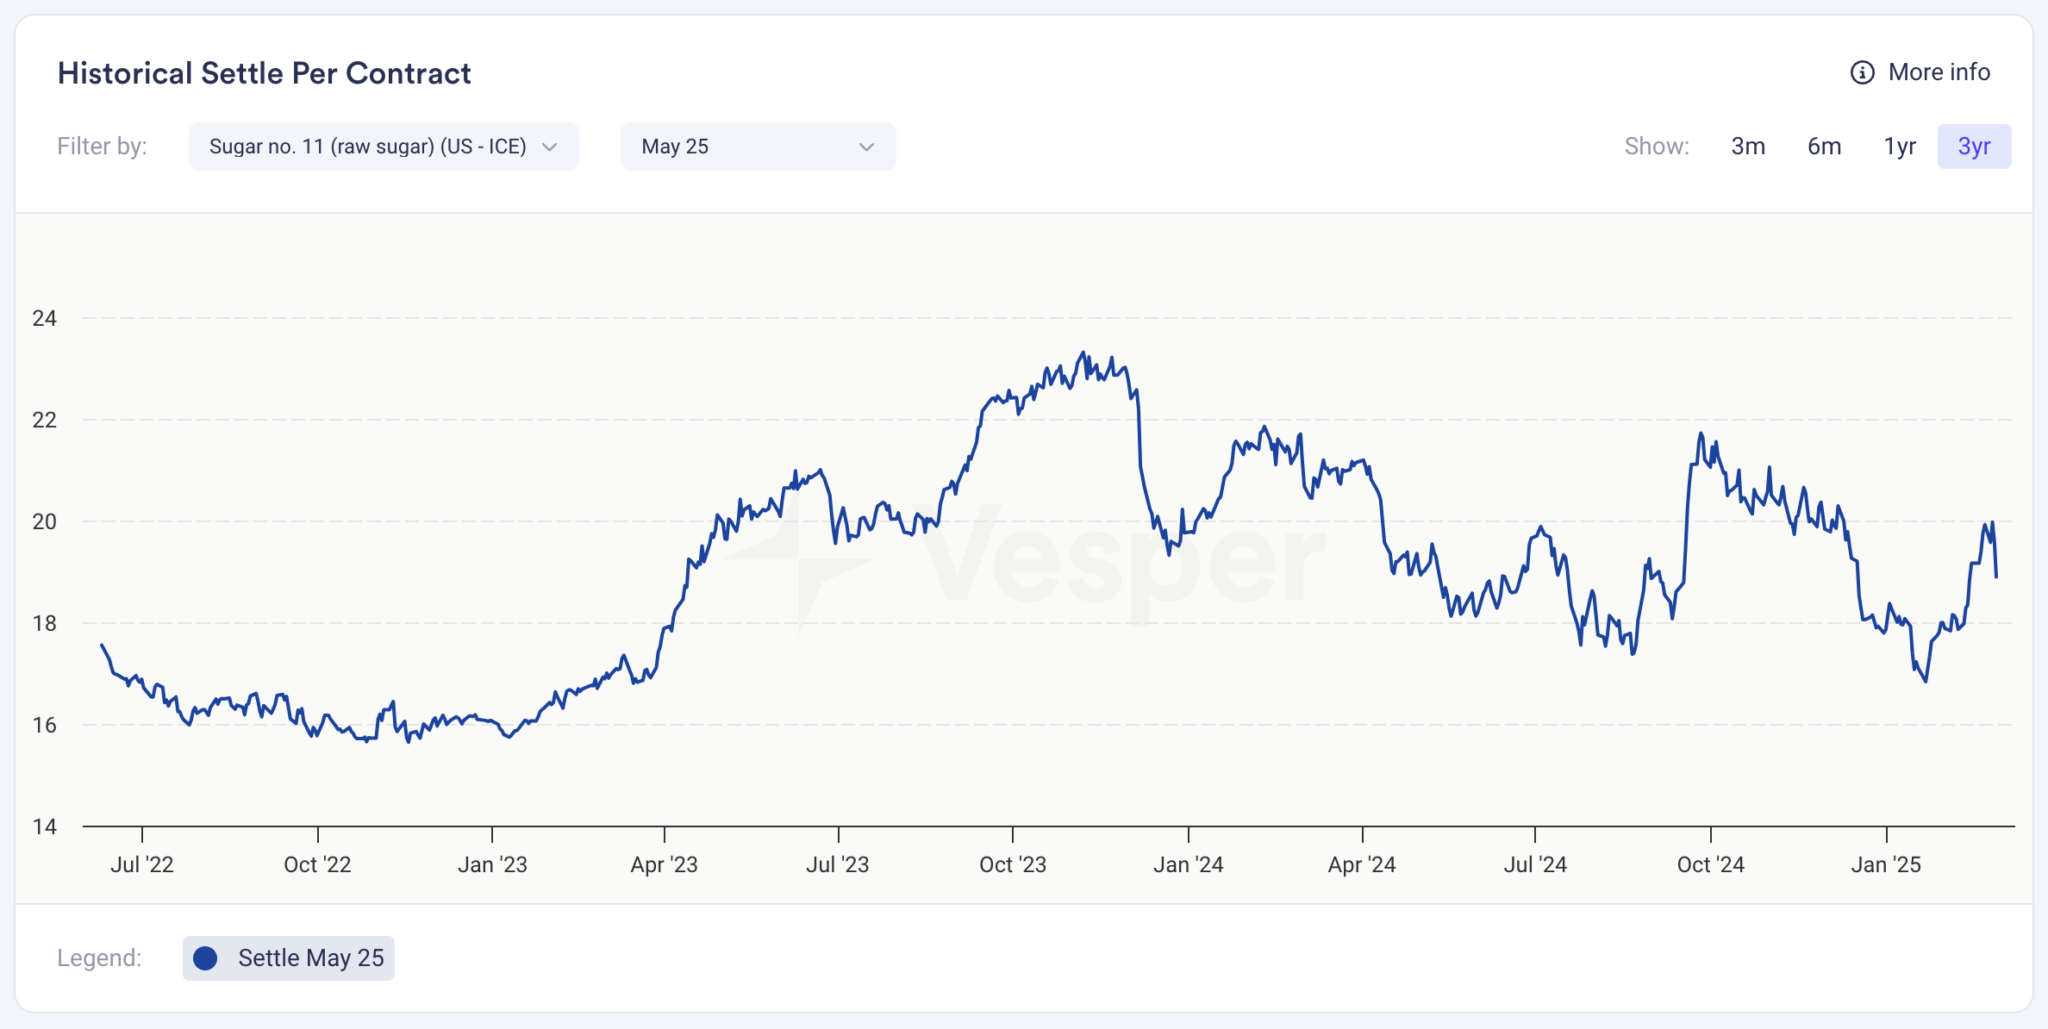Select the currently active 3yr tab
Viewport: 2048px width, 1029px height.
point(1974,146)
